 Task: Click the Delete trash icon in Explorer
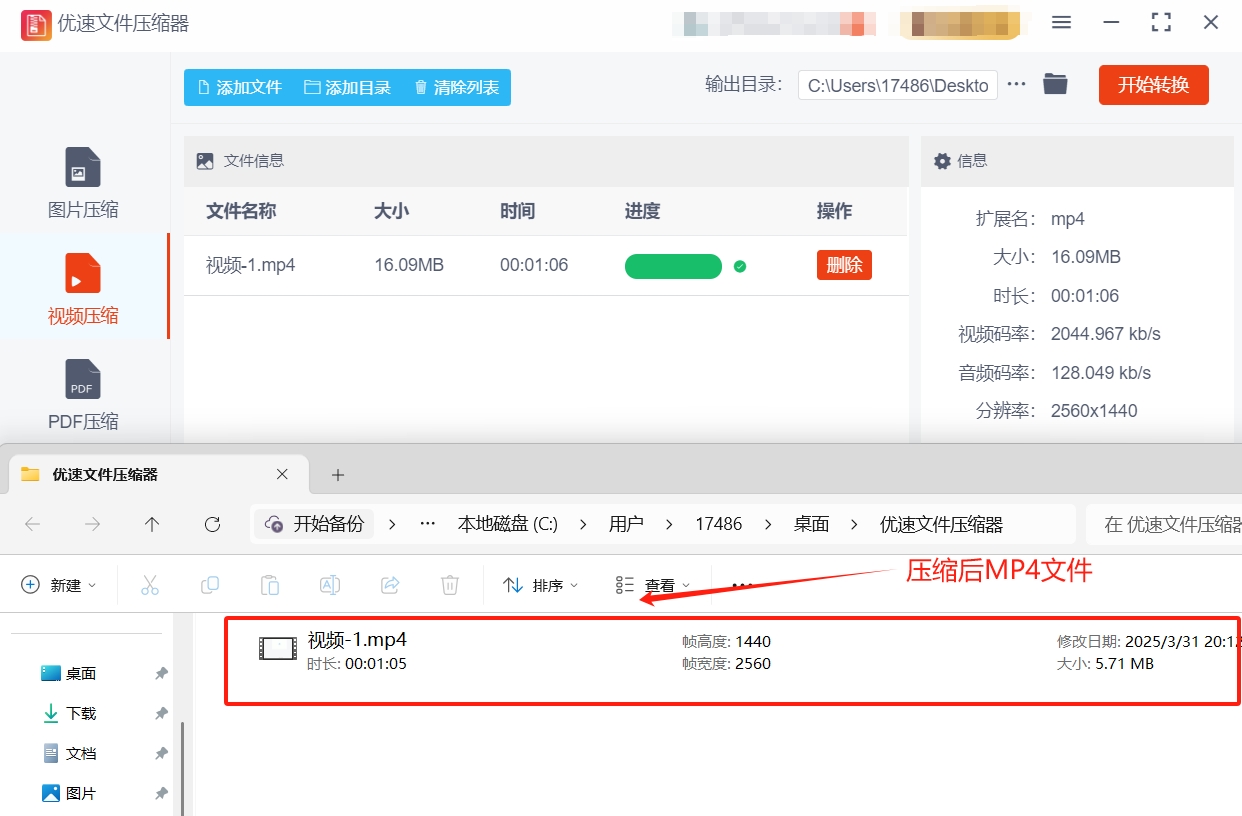point(450,585)
